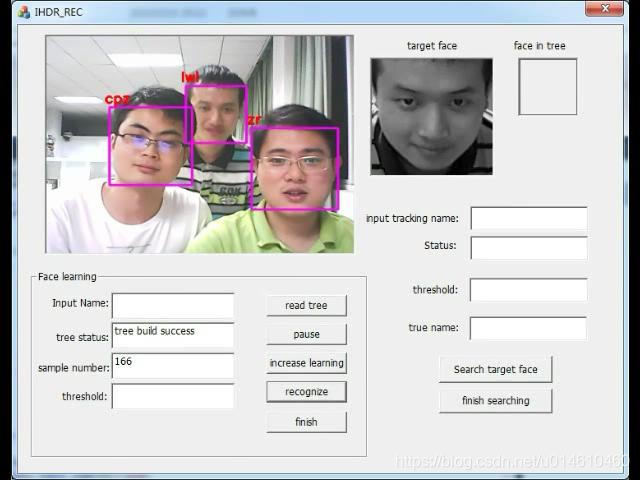Start recognition with recognize button
This screenshot has height=480, width=640.
(307, 392)
